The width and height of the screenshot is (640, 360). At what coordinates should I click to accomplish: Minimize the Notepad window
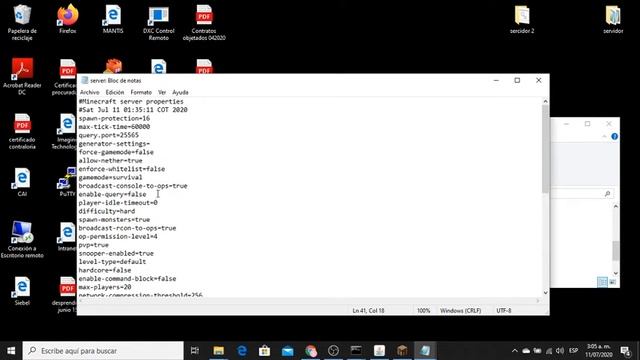(496, 80)
